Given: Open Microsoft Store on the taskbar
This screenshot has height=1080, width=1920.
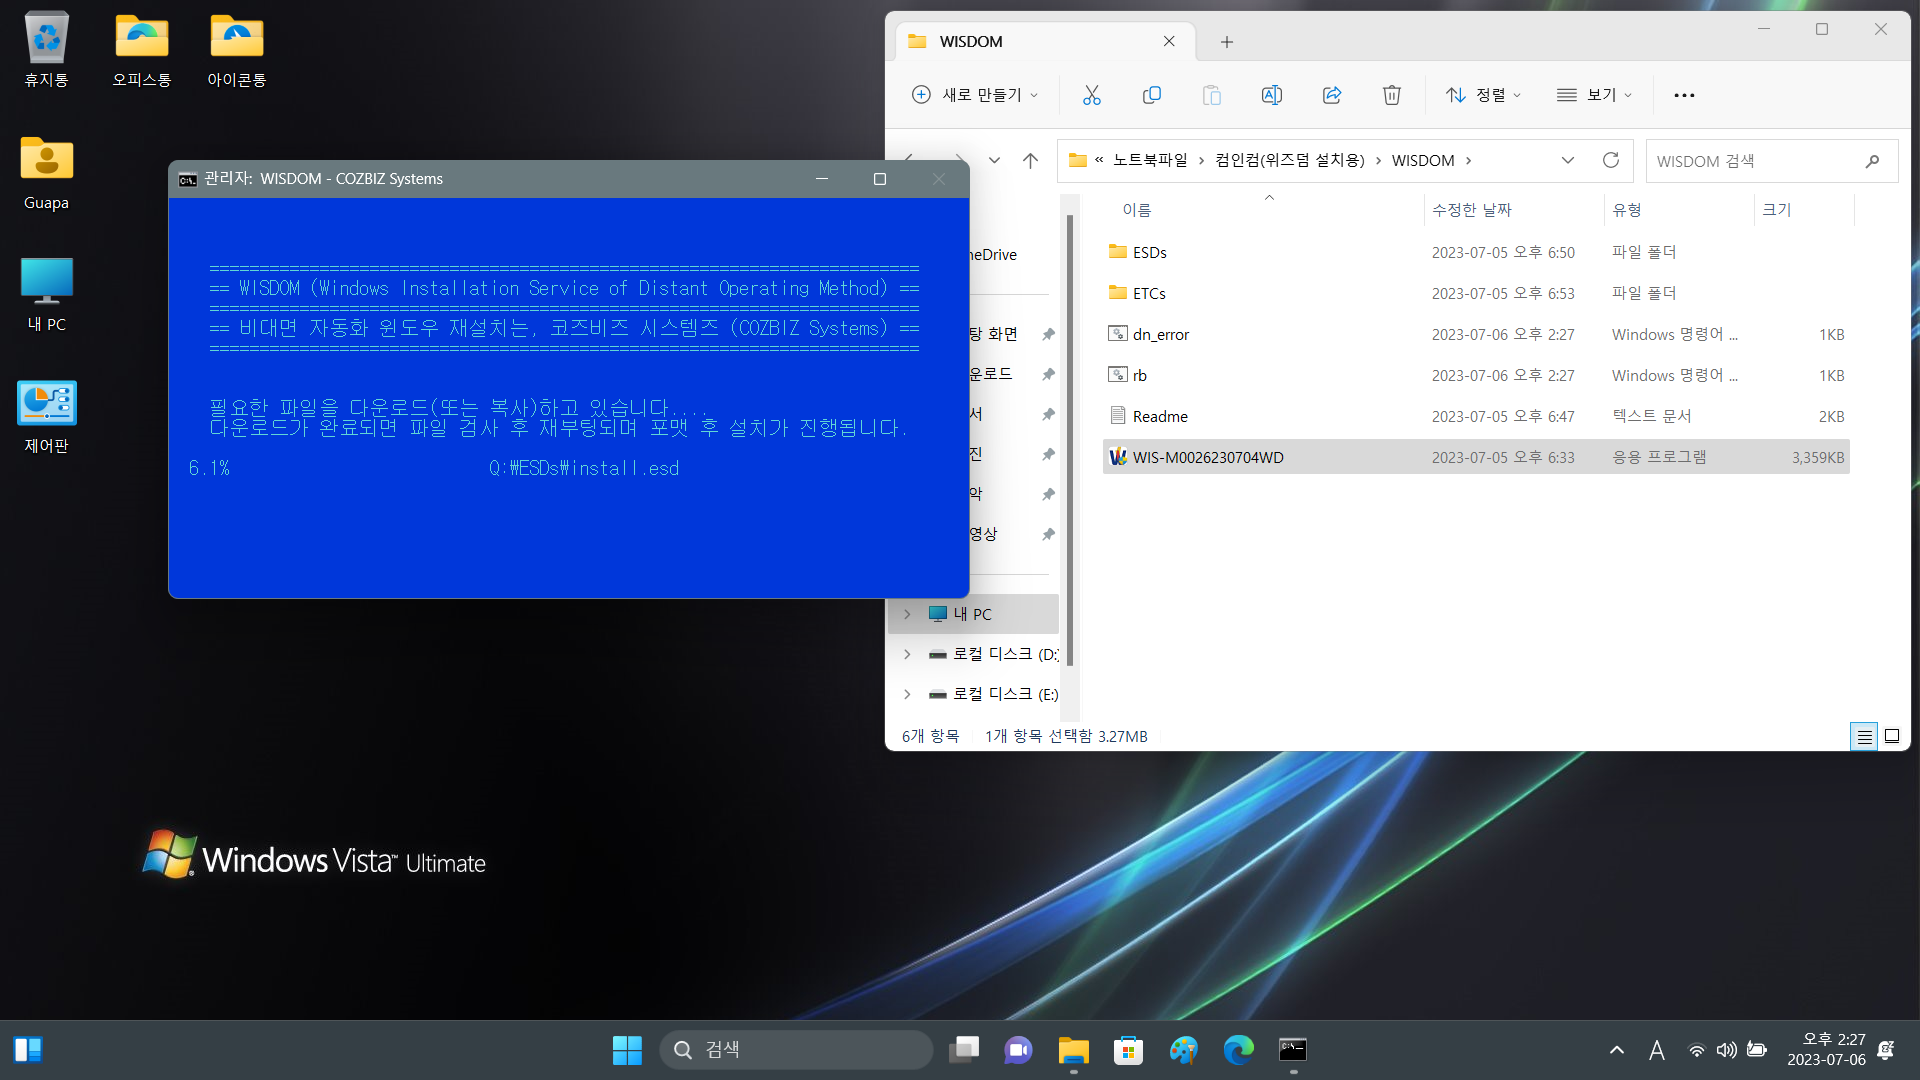Looking at the screenshot, I should (1128, 1049).
